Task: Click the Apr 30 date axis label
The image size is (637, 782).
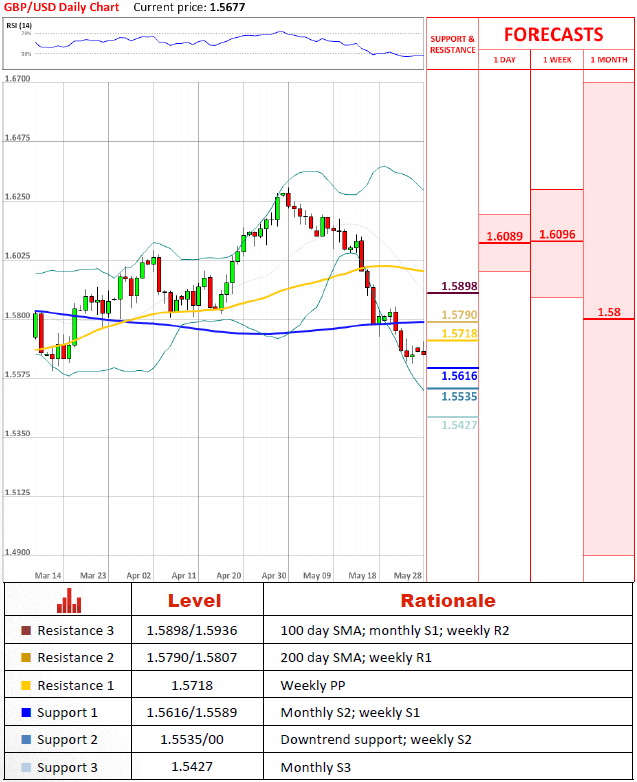Action: click(274, 576)
